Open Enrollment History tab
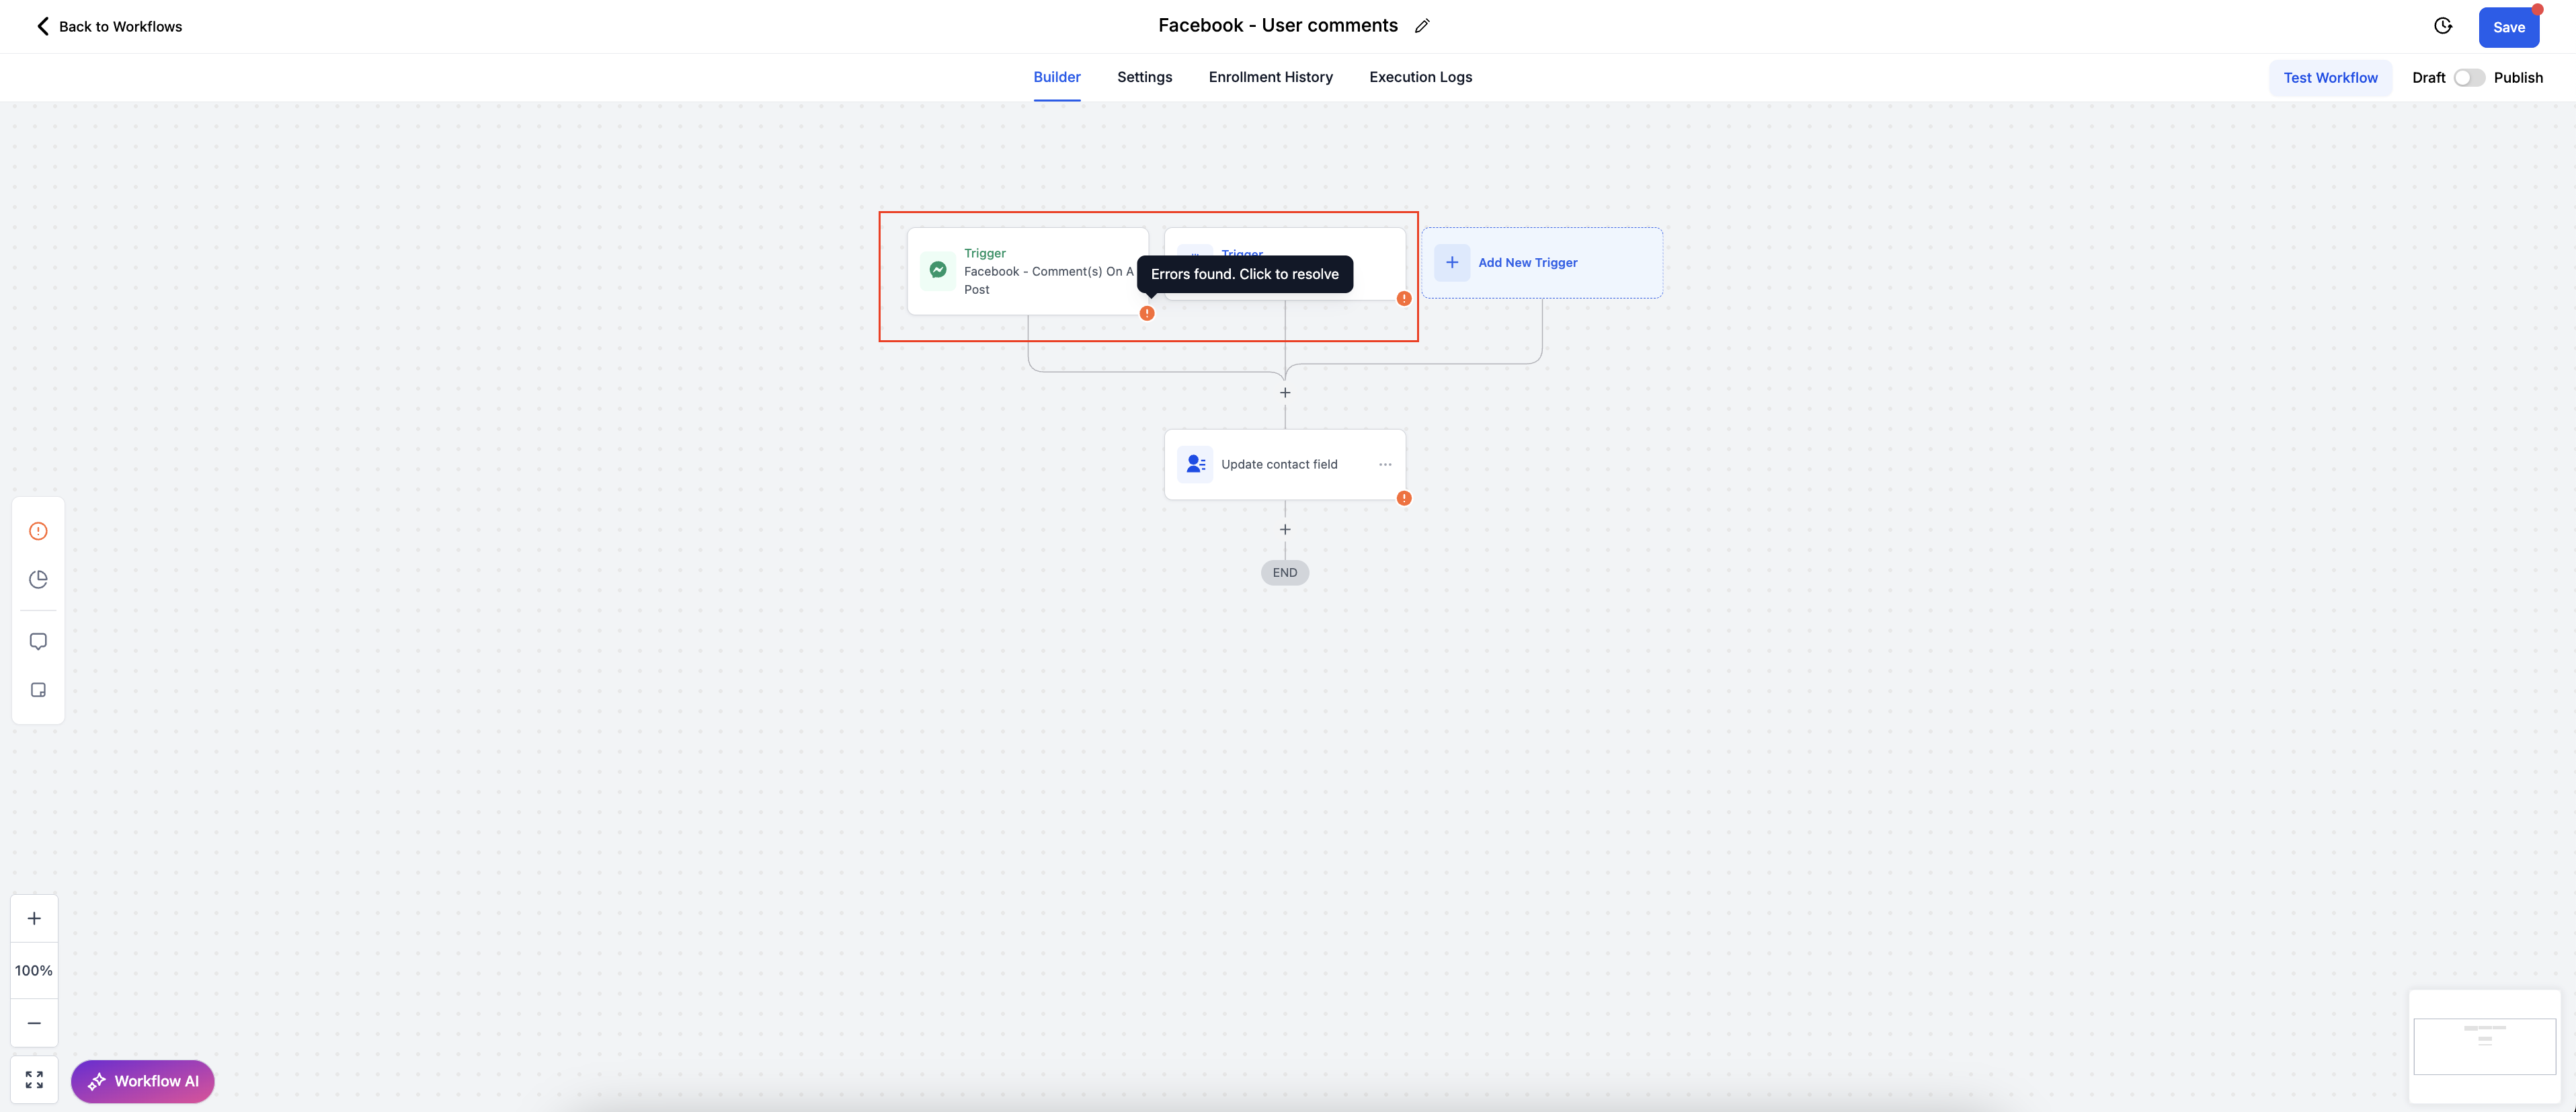2576x1112 pixels. tap(1270, 77)
